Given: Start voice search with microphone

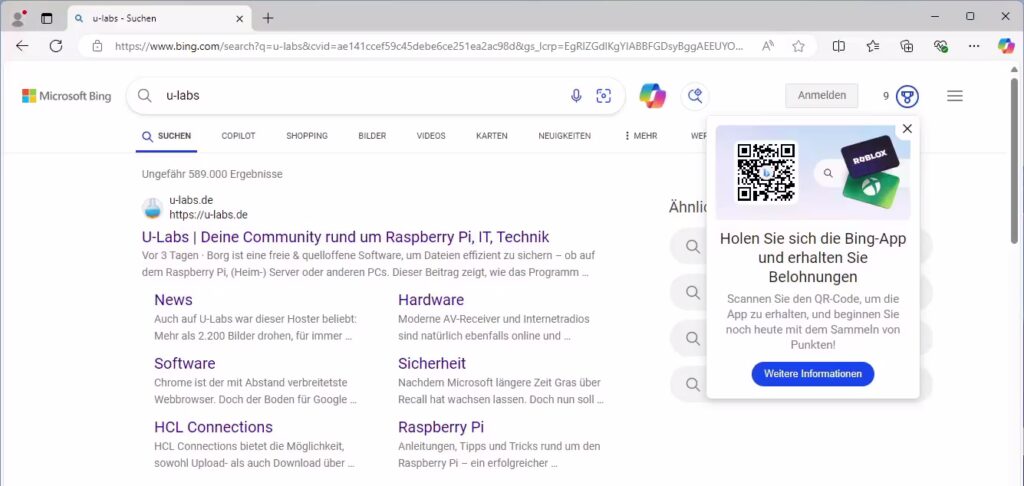Looking at the screenshot, I should point(576,96).
